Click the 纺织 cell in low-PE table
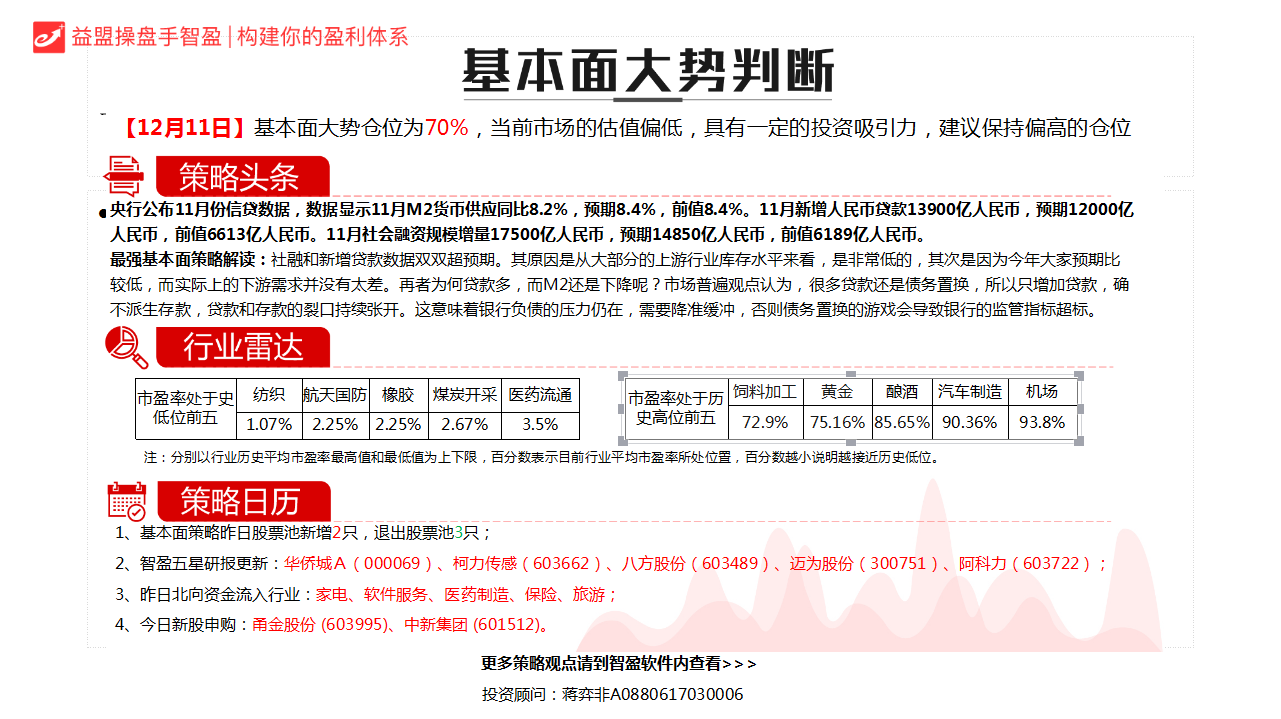 [269, 395]
